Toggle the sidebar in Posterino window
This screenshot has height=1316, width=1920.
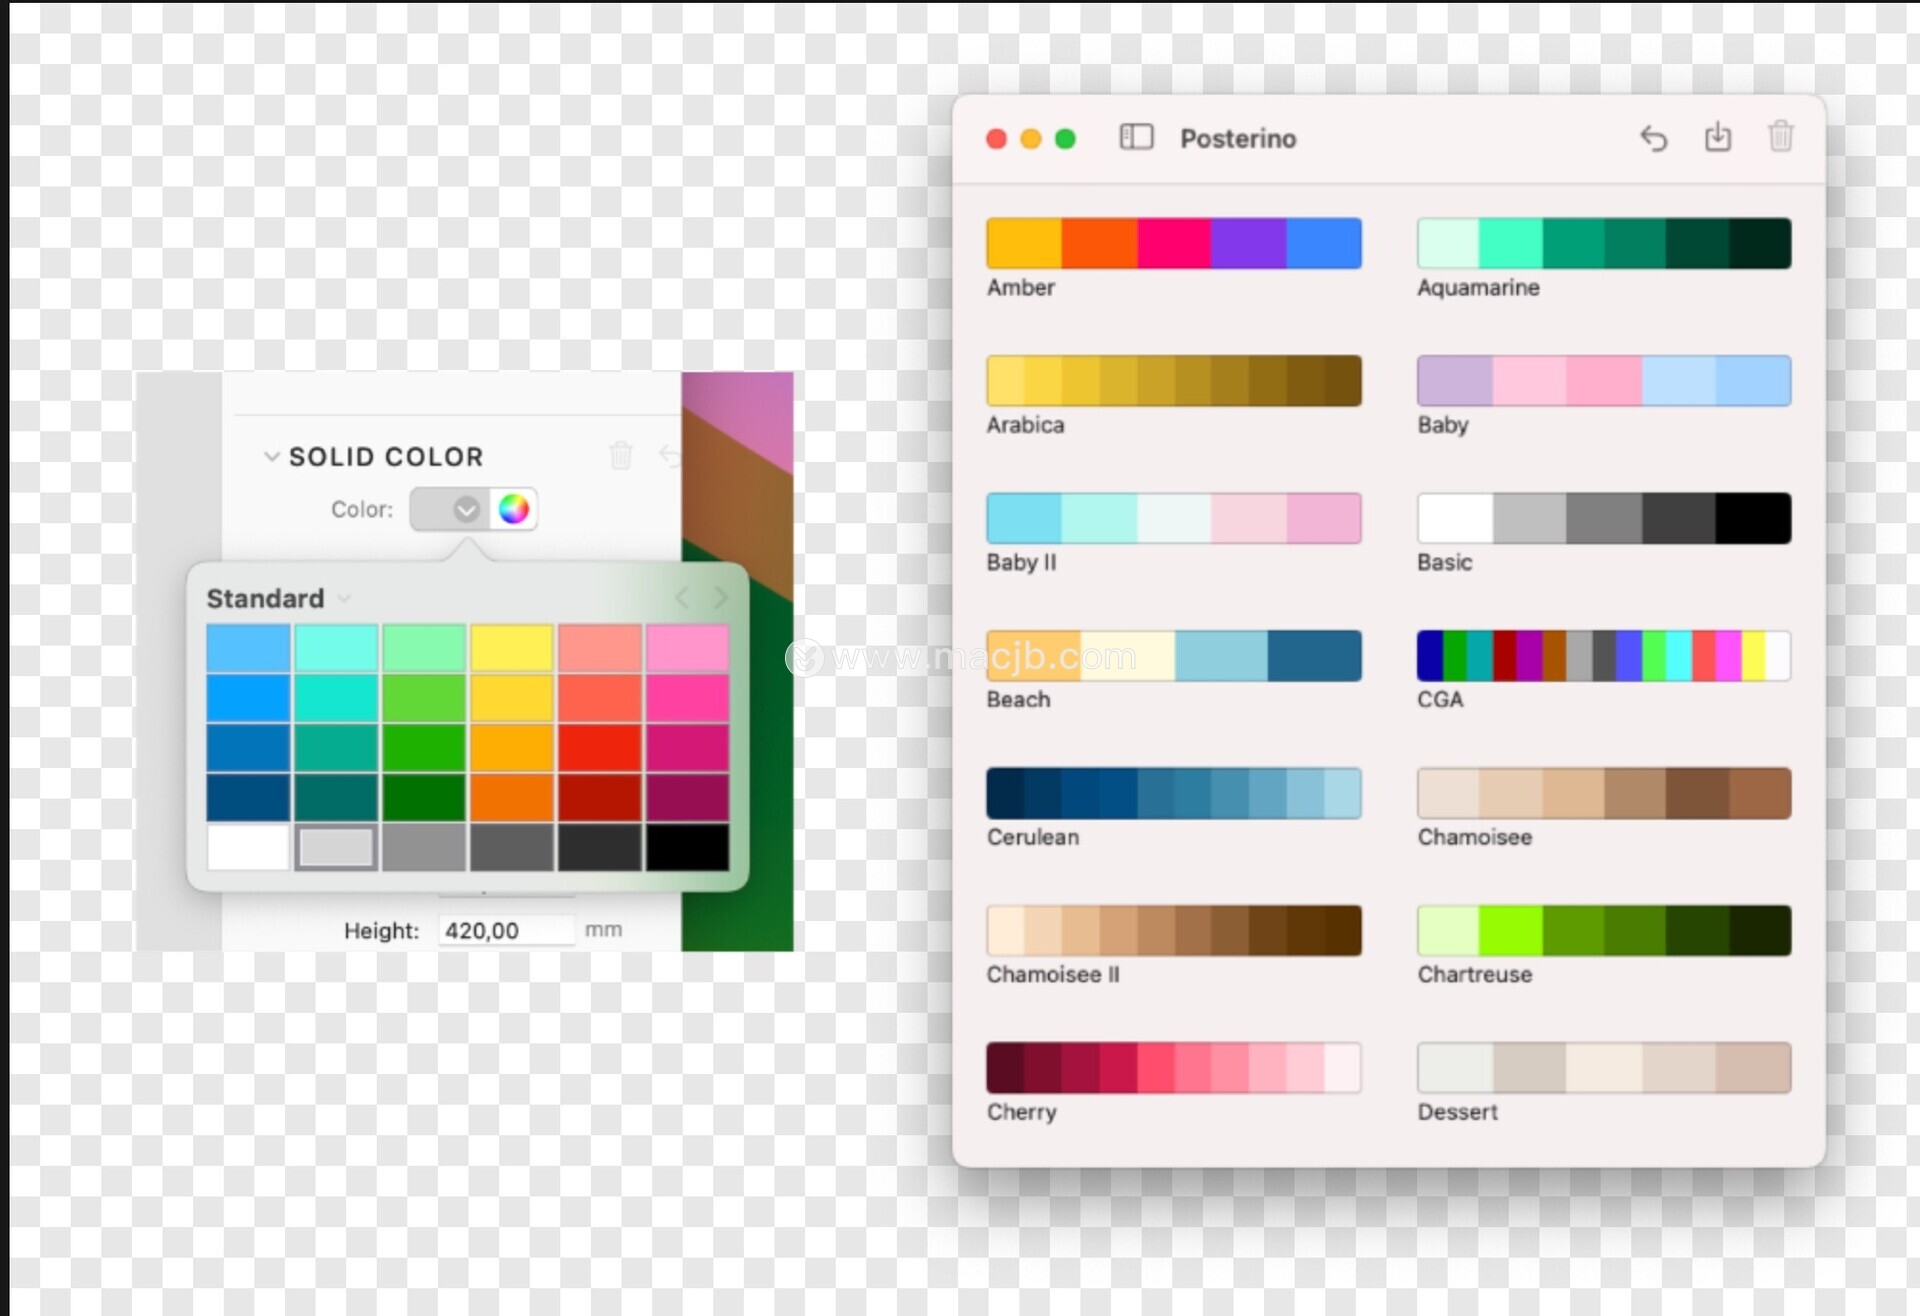click(x=1136, y=137)
